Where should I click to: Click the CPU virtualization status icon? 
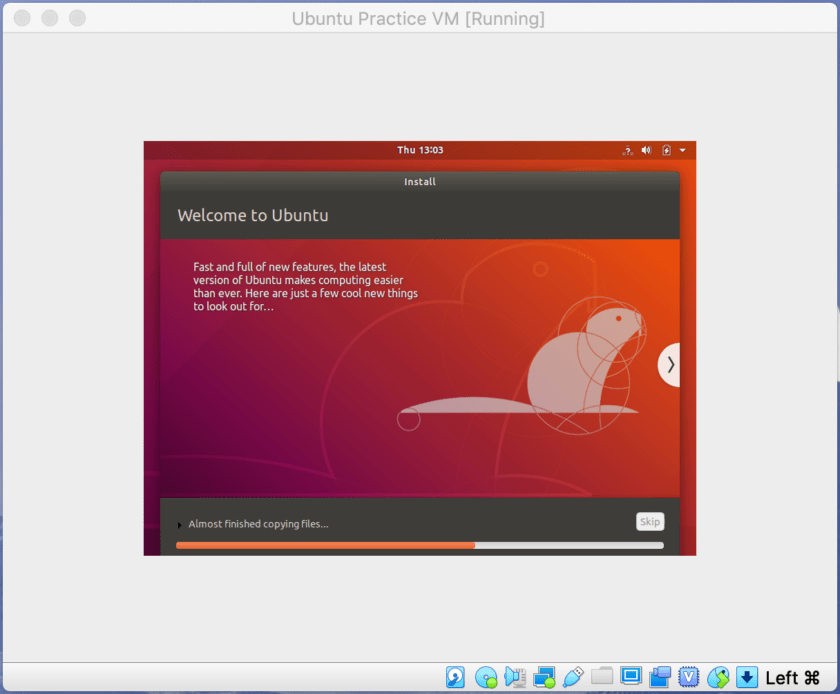point(688,677)
